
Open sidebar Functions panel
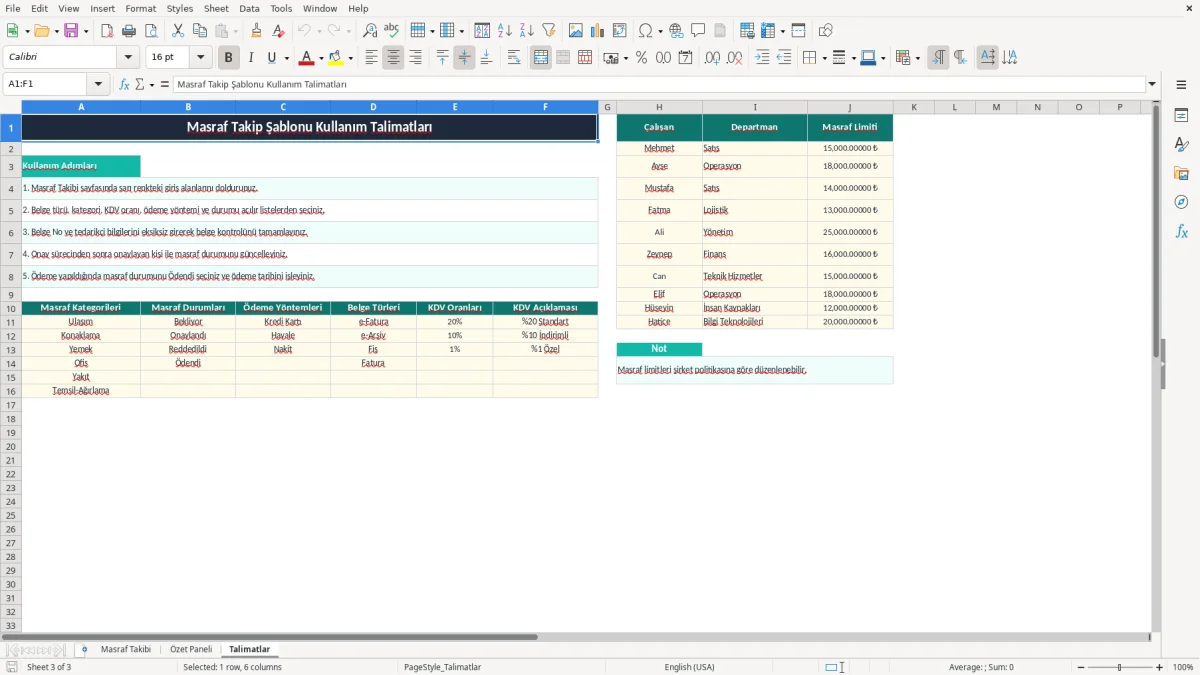1181,232
